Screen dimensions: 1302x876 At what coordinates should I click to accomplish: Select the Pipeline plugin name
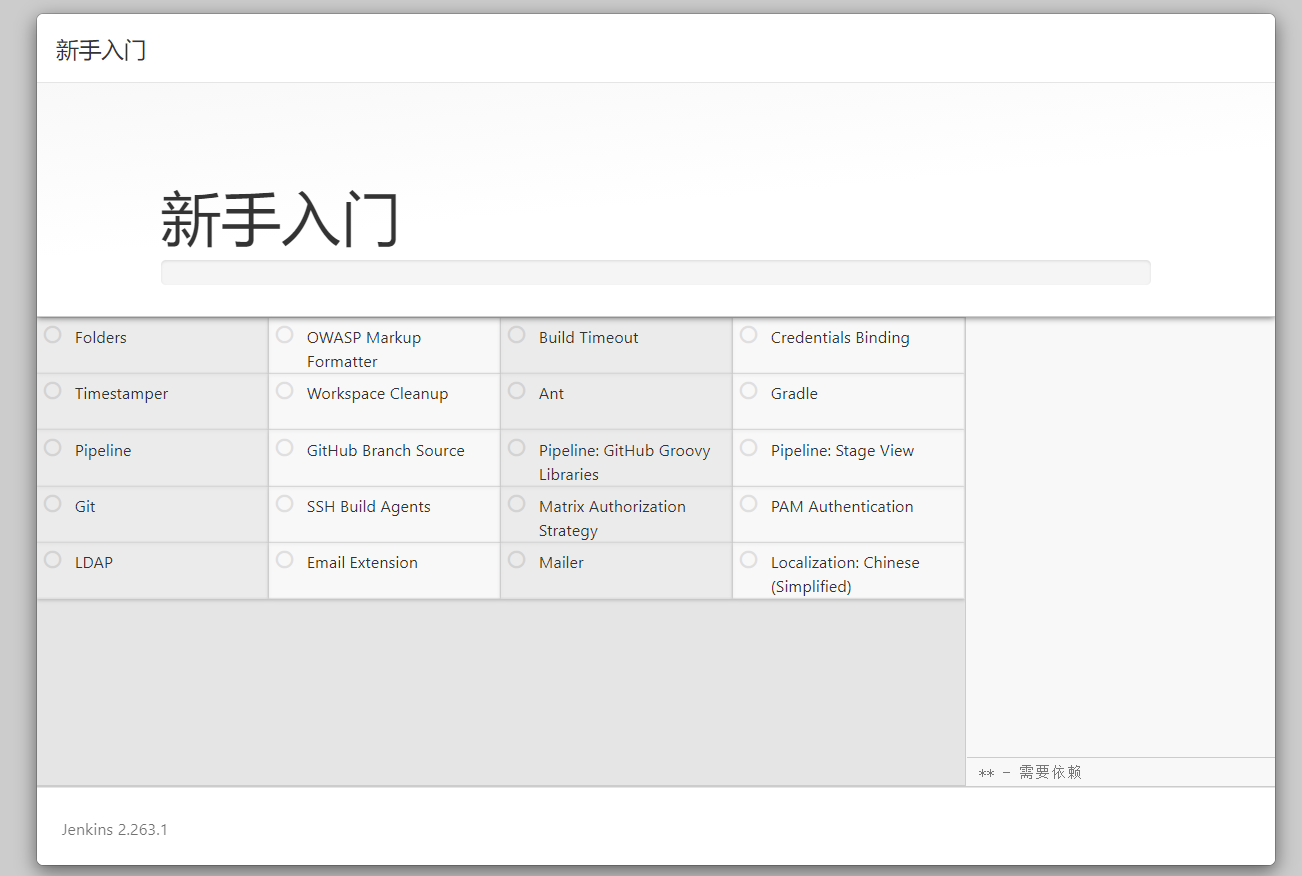(x=103, y=451)
